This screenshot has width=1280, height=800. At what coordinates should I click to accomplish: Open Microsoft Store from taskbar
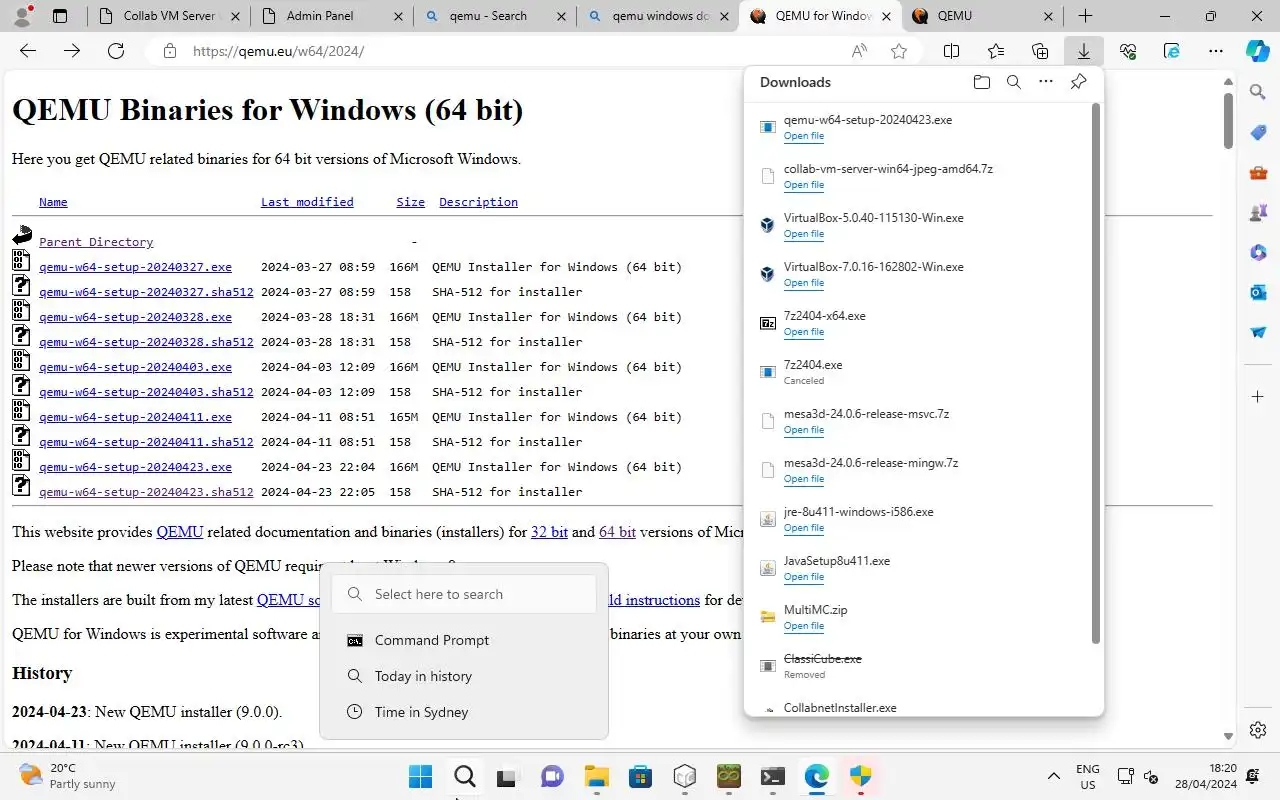click(641, 776)
